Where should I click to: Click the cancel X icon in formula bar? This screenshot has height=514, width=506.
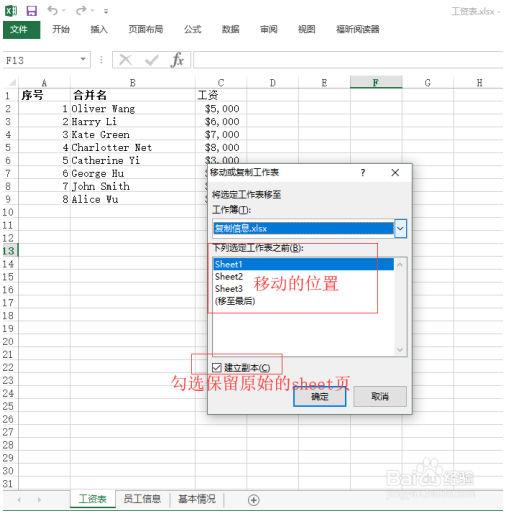[126, 60]
